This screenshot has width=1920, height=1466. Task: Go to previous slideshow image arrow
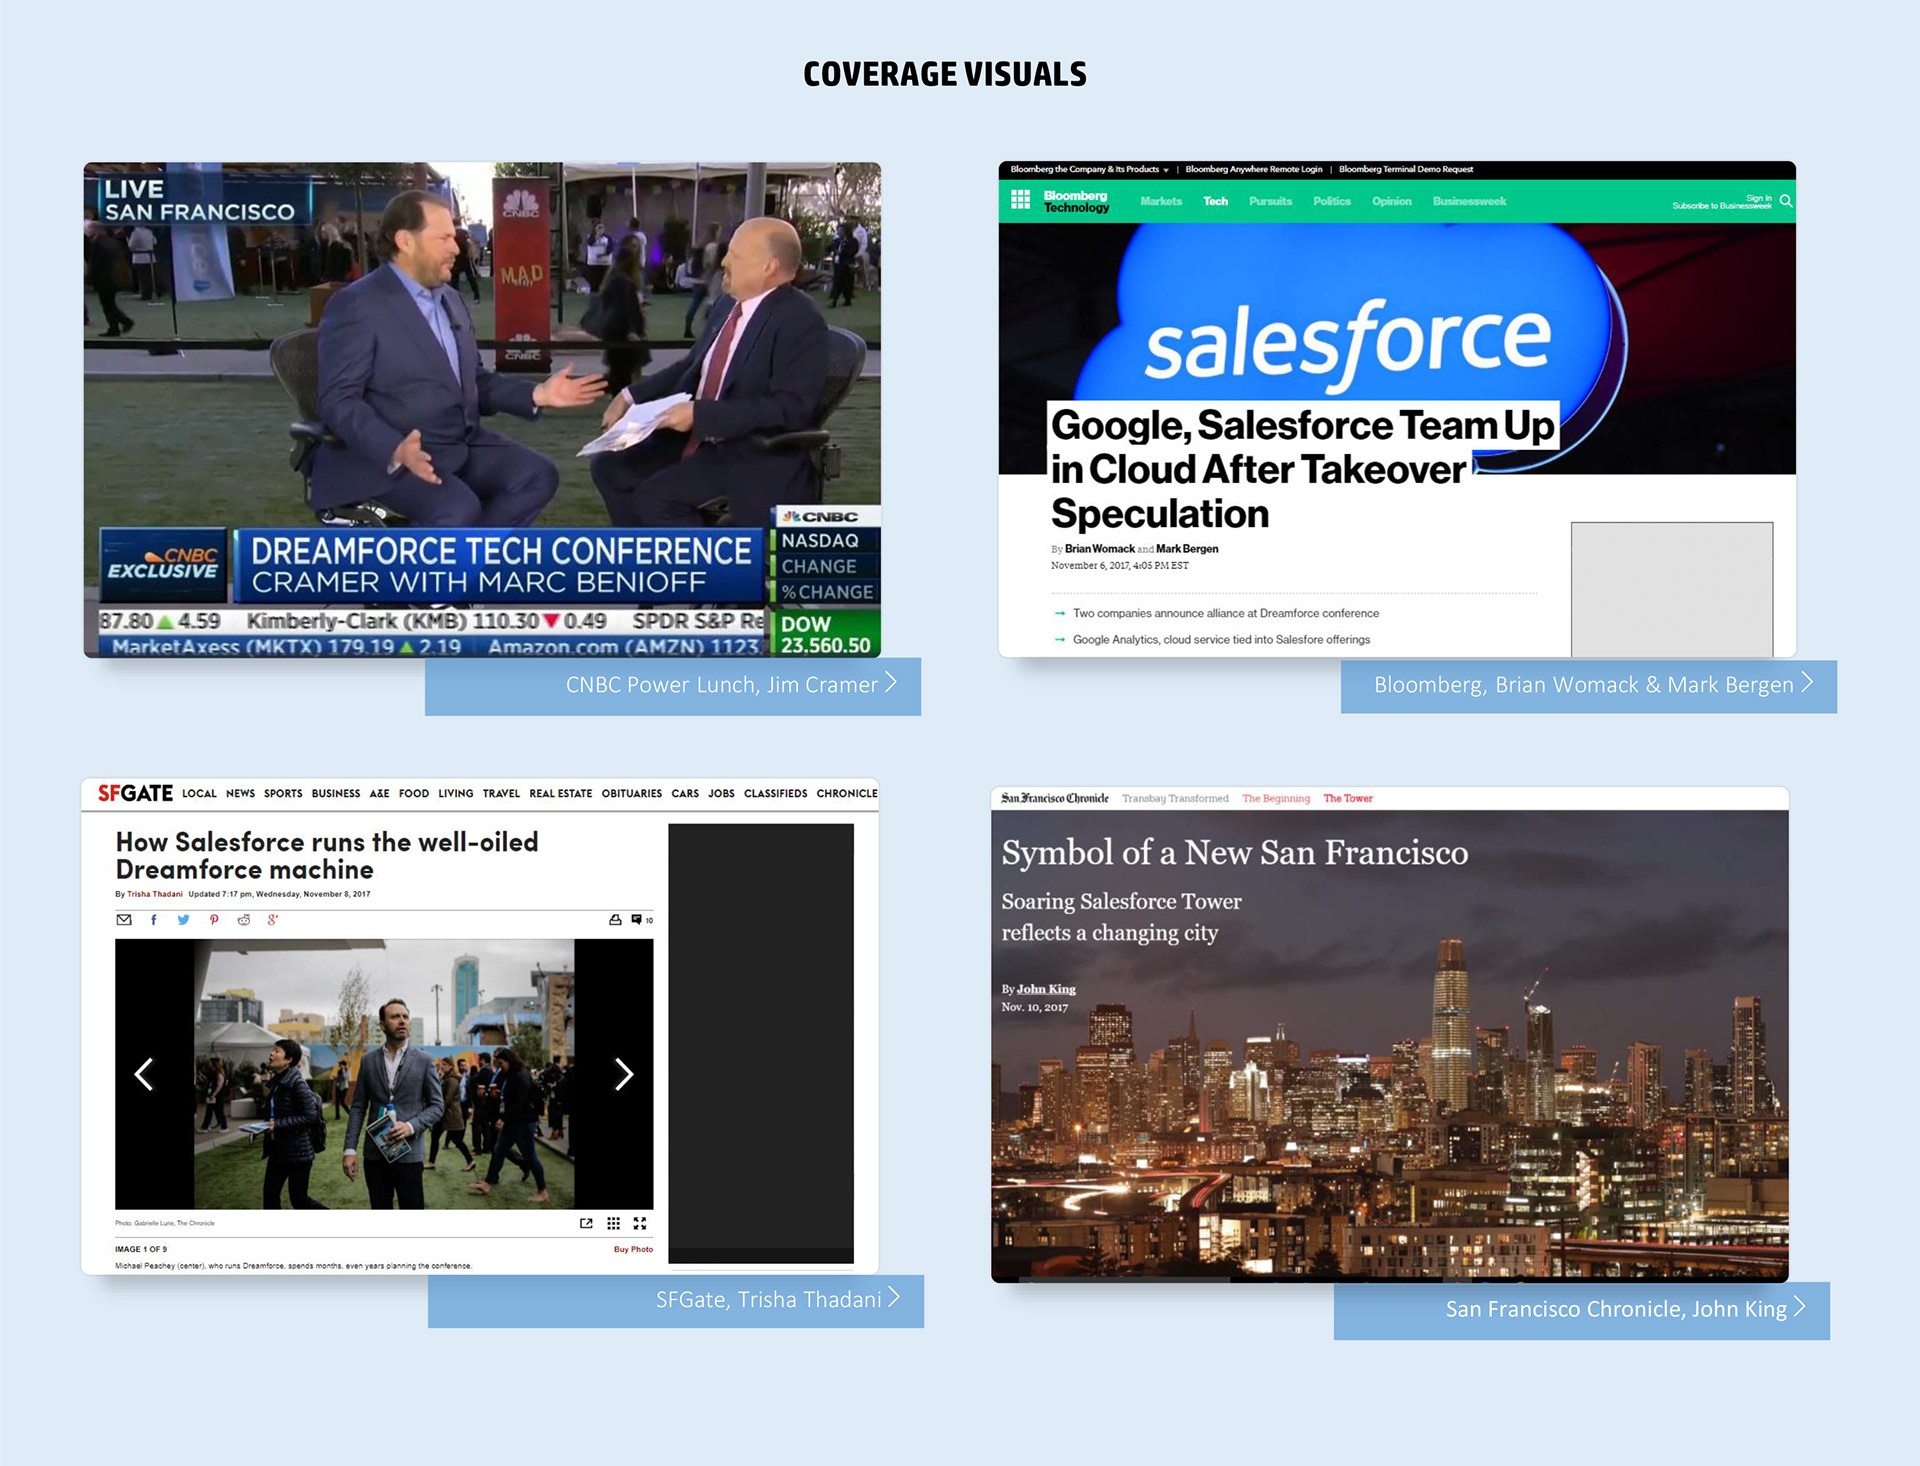coord(144,1074)
